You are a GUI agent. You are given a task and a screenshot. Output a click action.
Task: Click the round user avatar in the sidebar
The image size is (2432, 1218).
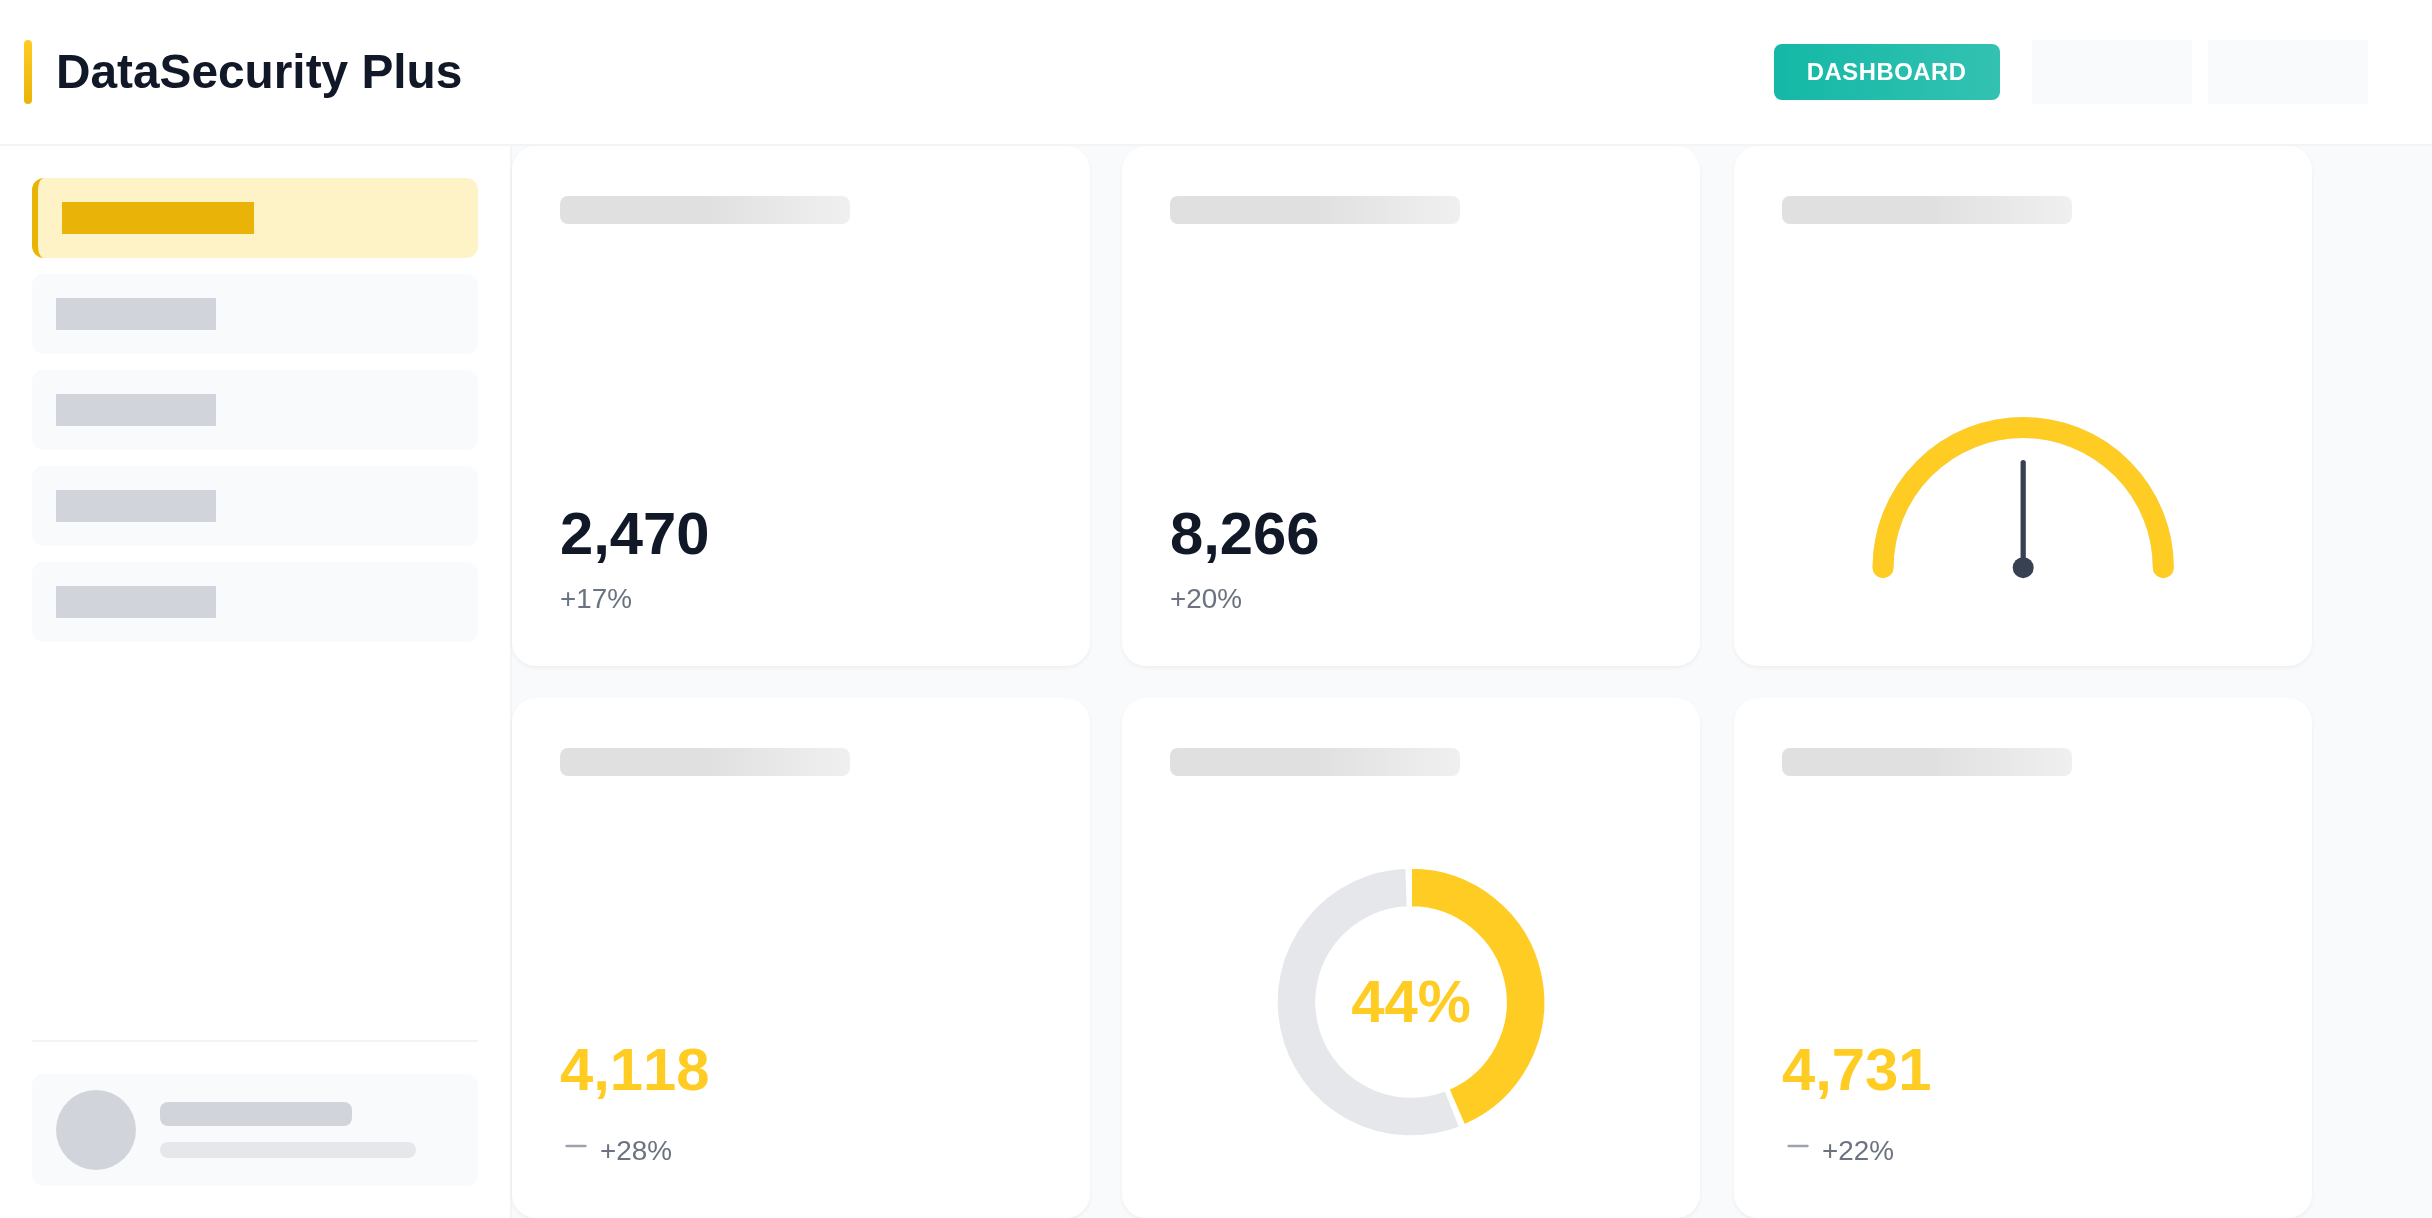96,1130
